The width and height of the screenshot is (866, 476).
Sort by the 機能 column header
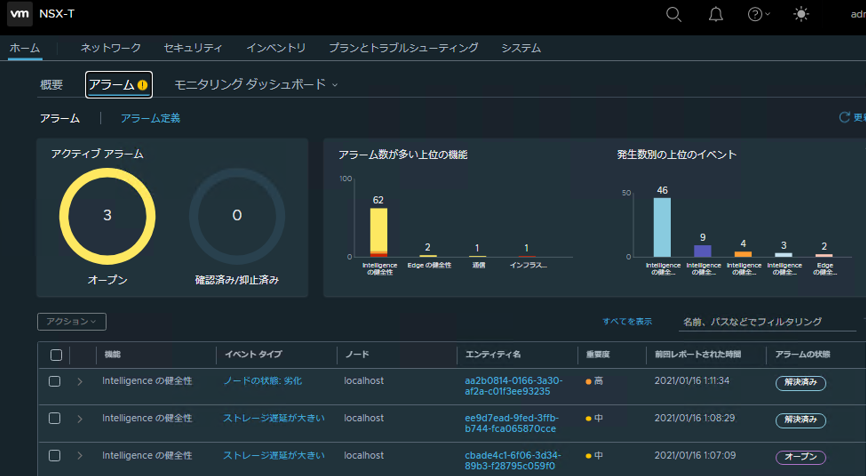(x=113, y=355)
